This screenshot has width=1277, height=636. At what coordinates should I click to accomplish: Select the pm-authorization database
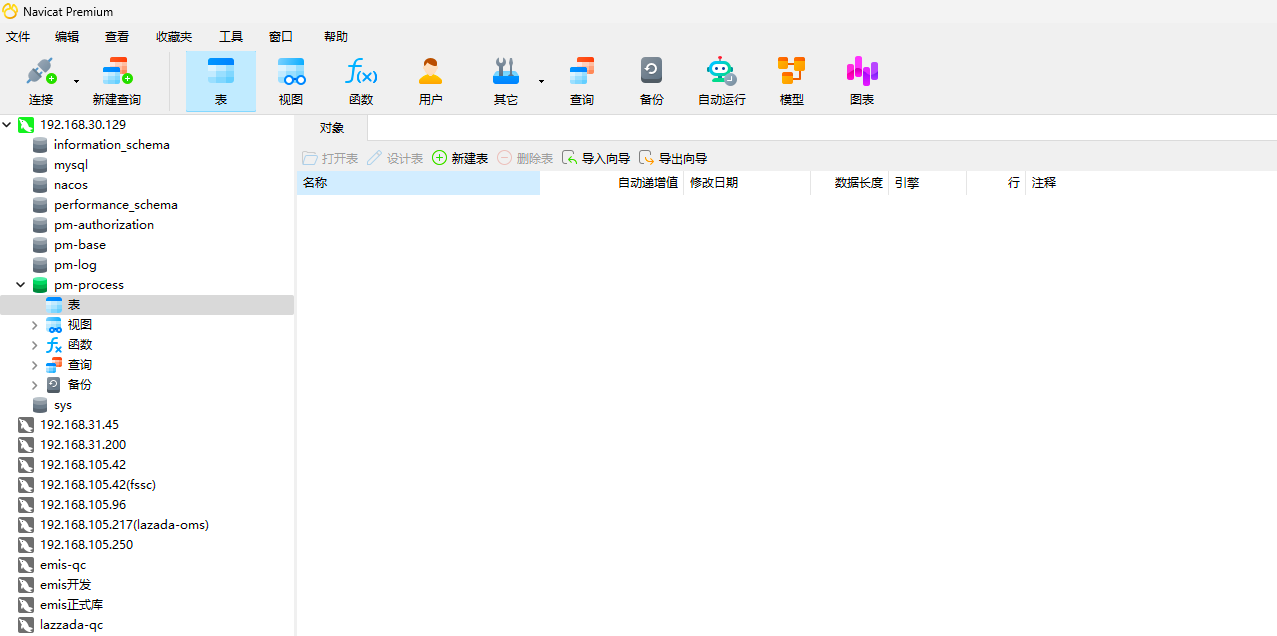[x=104, y=225]
